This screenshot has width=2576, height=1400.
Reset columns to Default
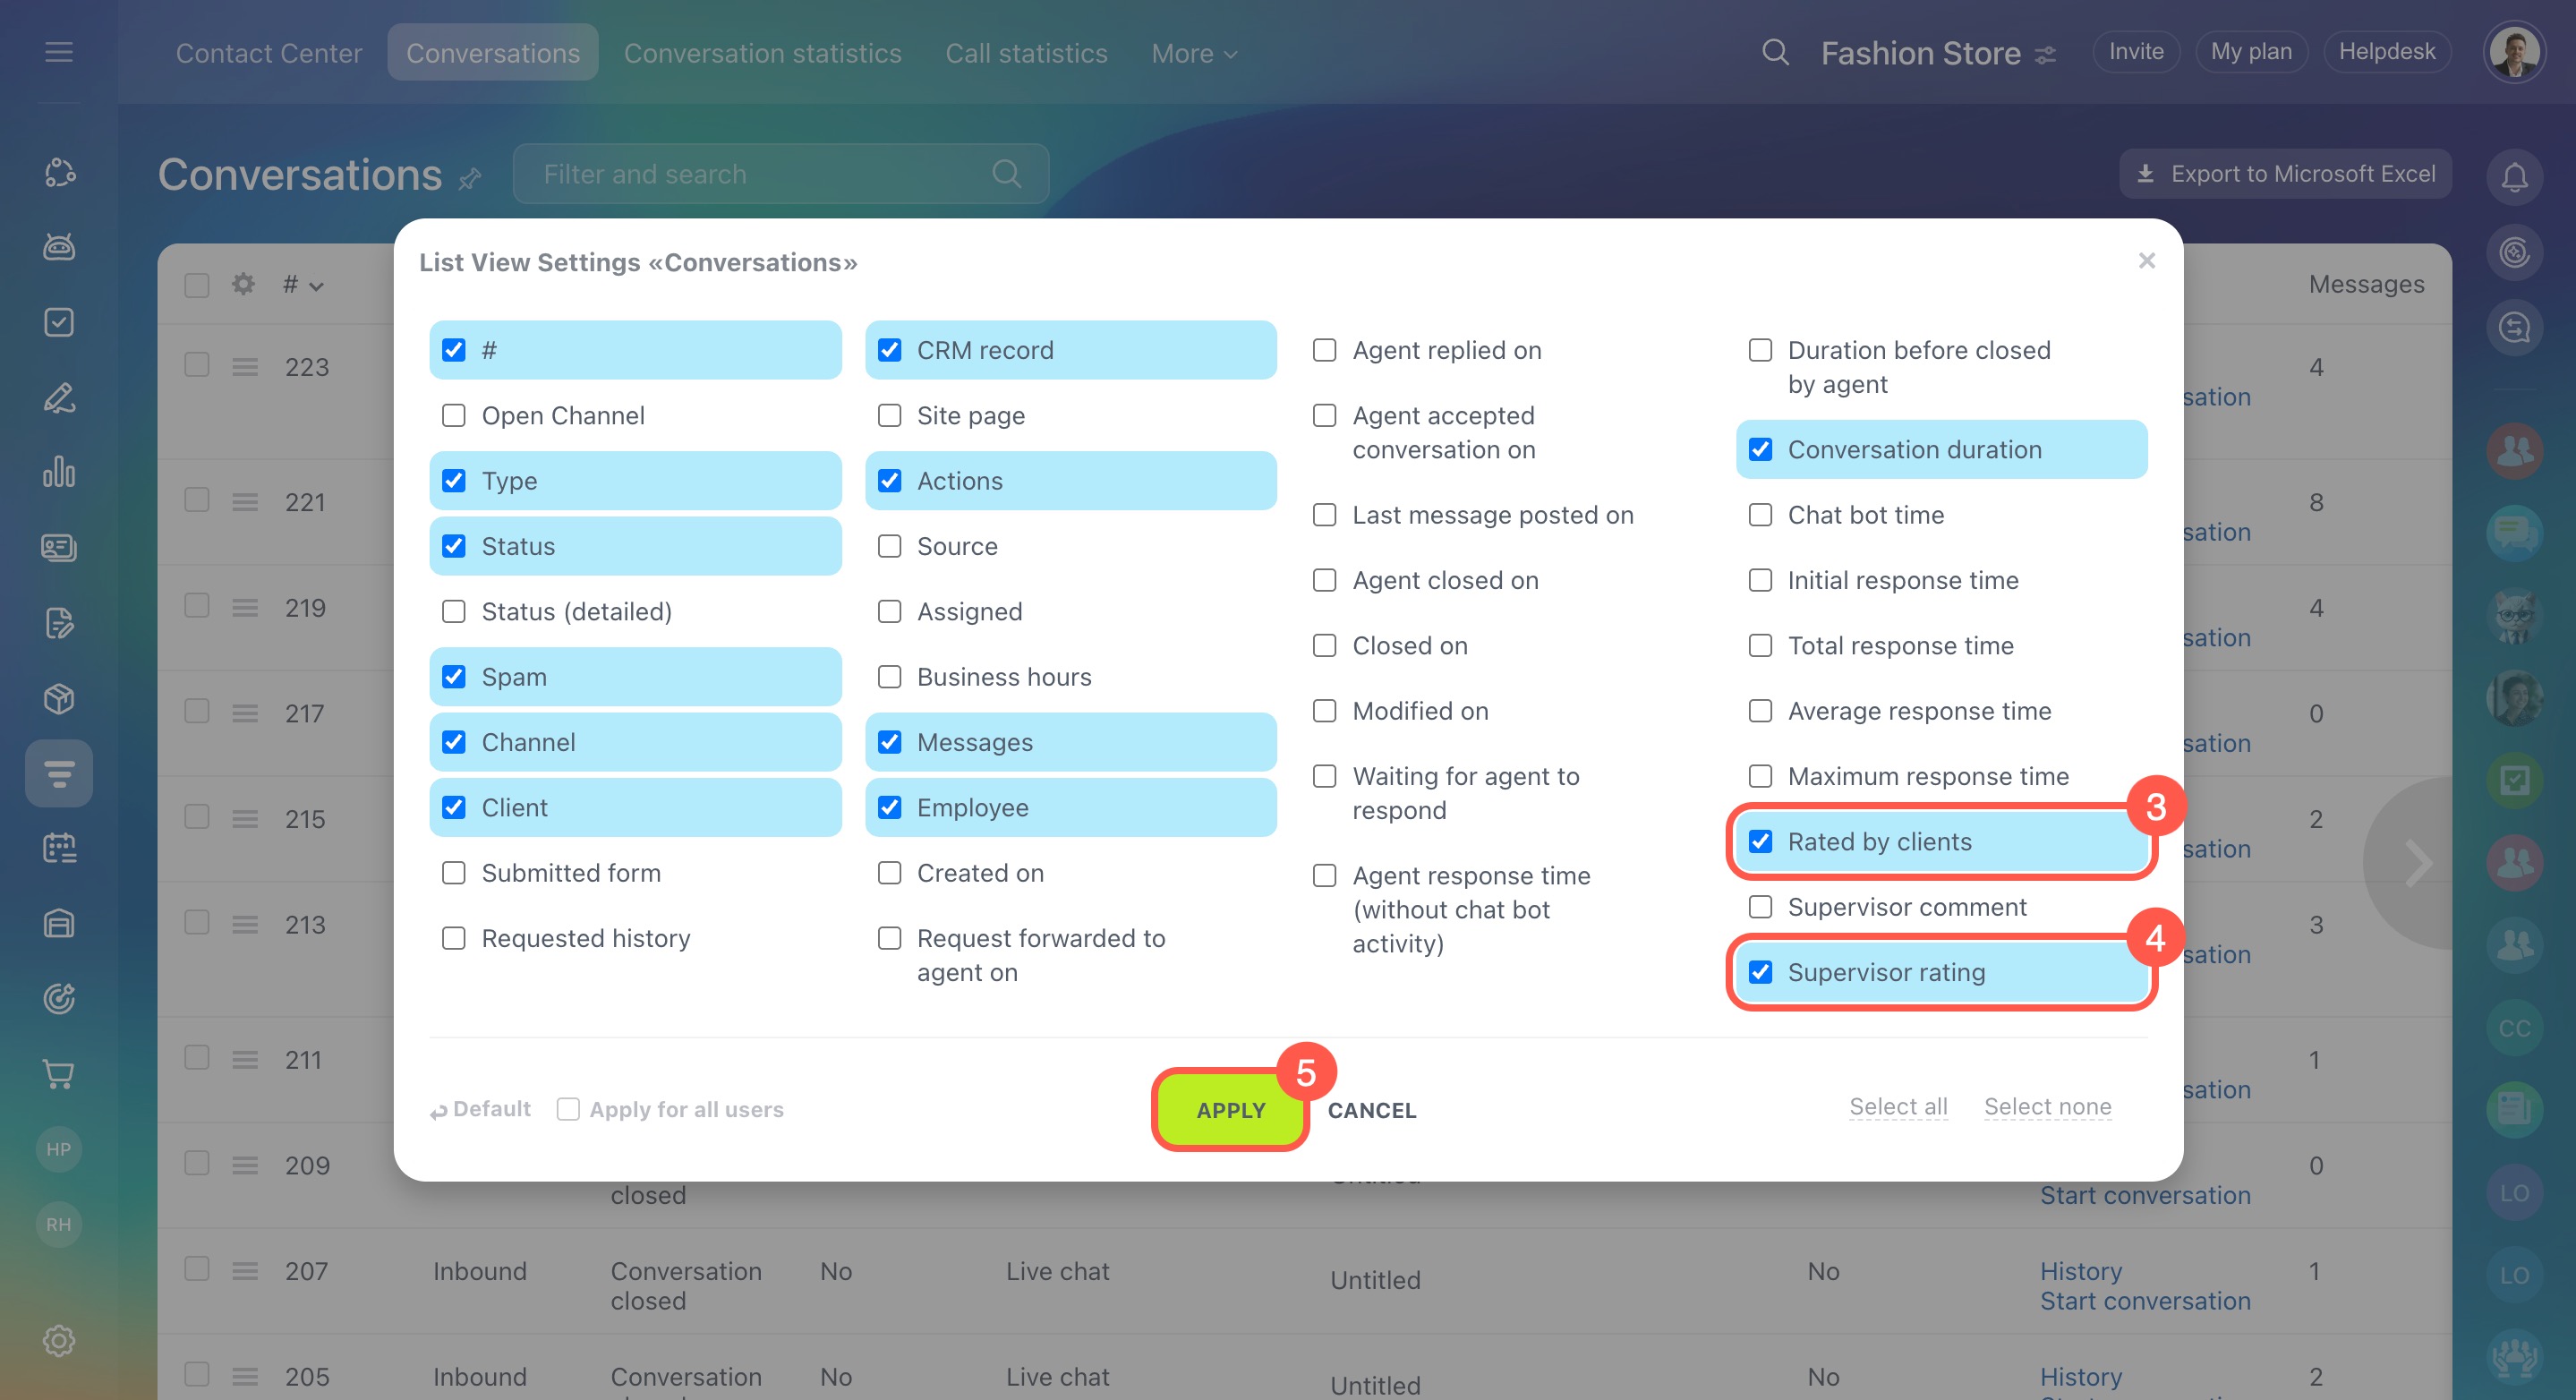click(480, 1109)
